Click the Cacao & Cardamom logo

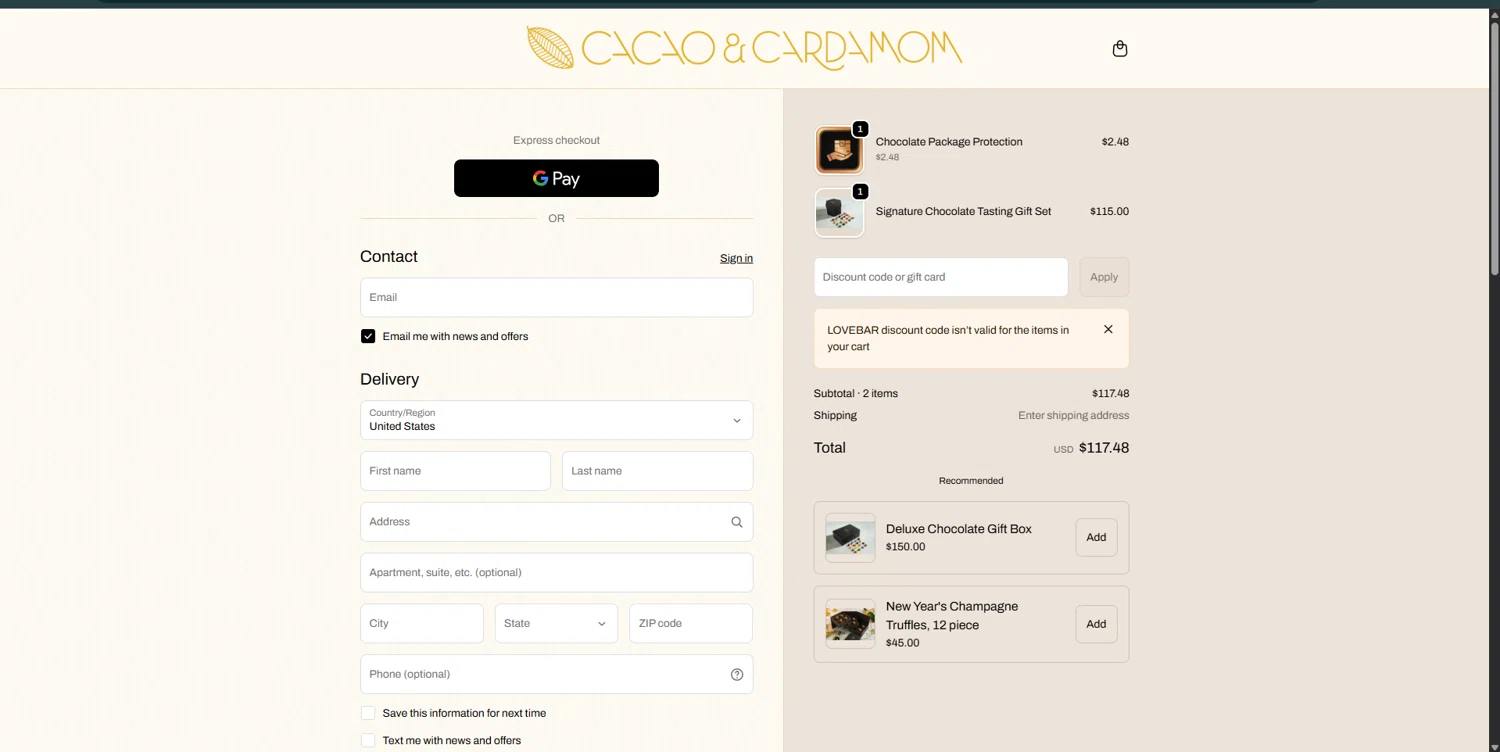tap(745, 48)
